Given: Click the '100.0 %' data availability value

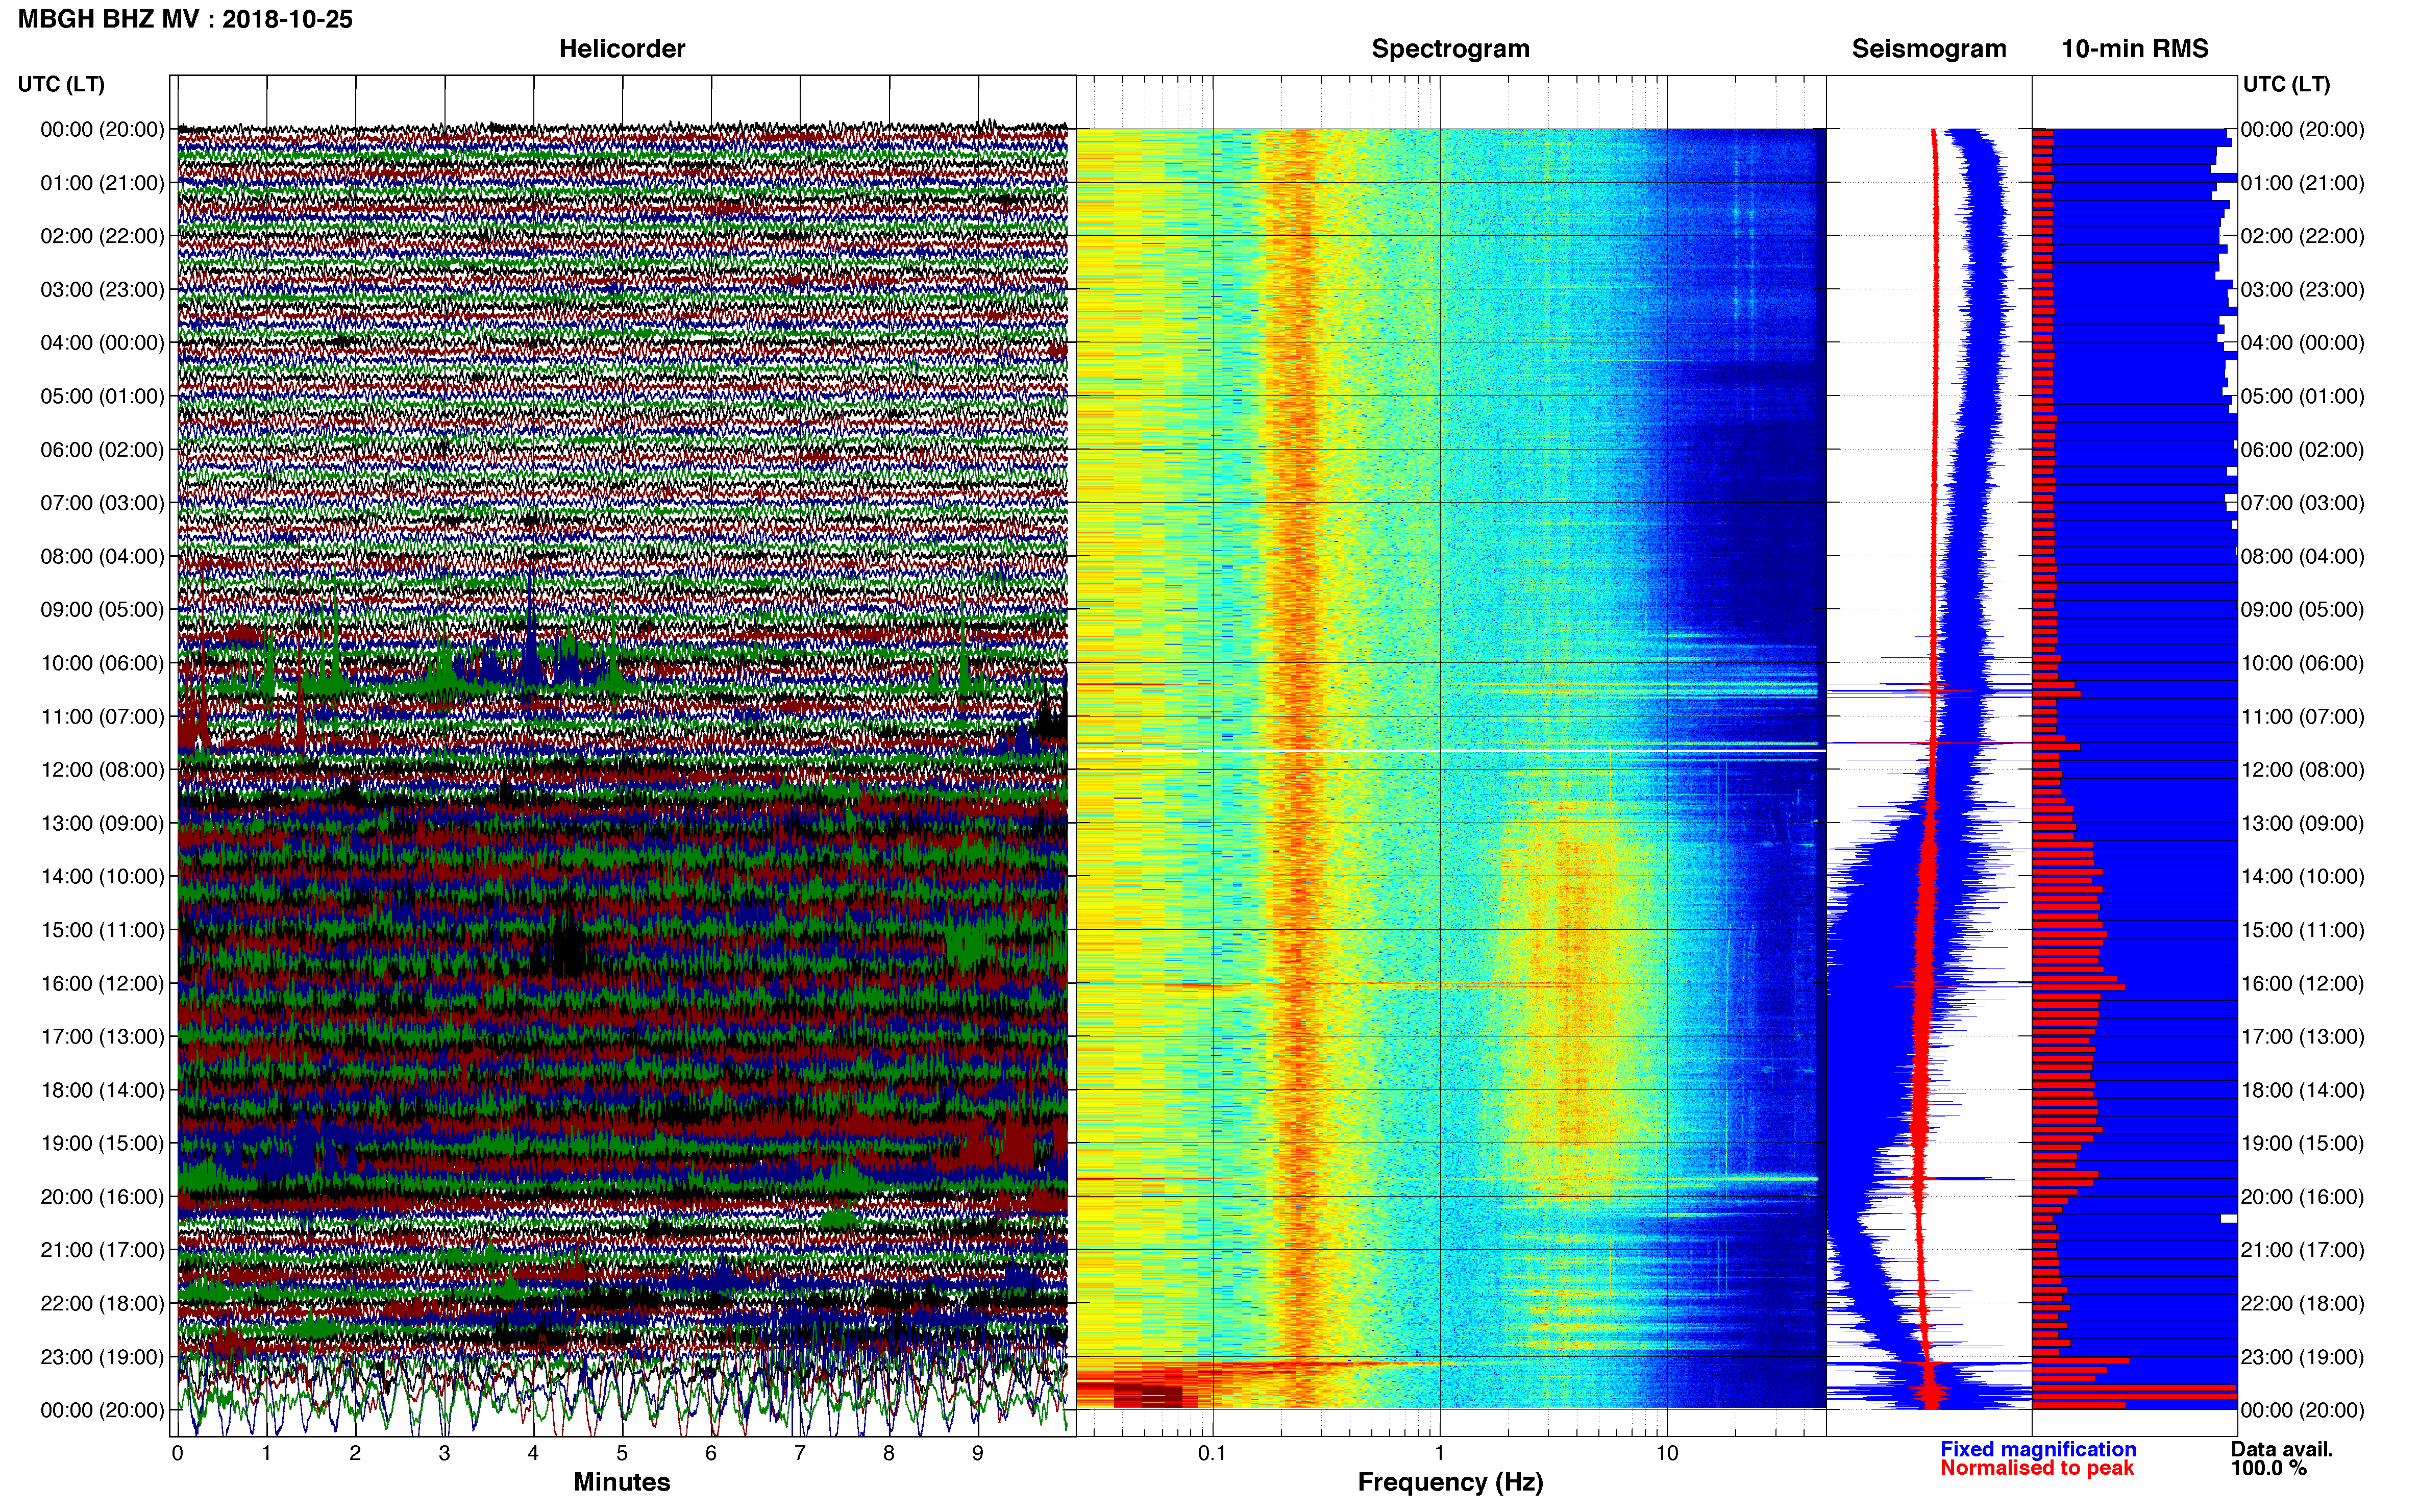Looking at the screenshot, I should [x=2269, y=1468].
